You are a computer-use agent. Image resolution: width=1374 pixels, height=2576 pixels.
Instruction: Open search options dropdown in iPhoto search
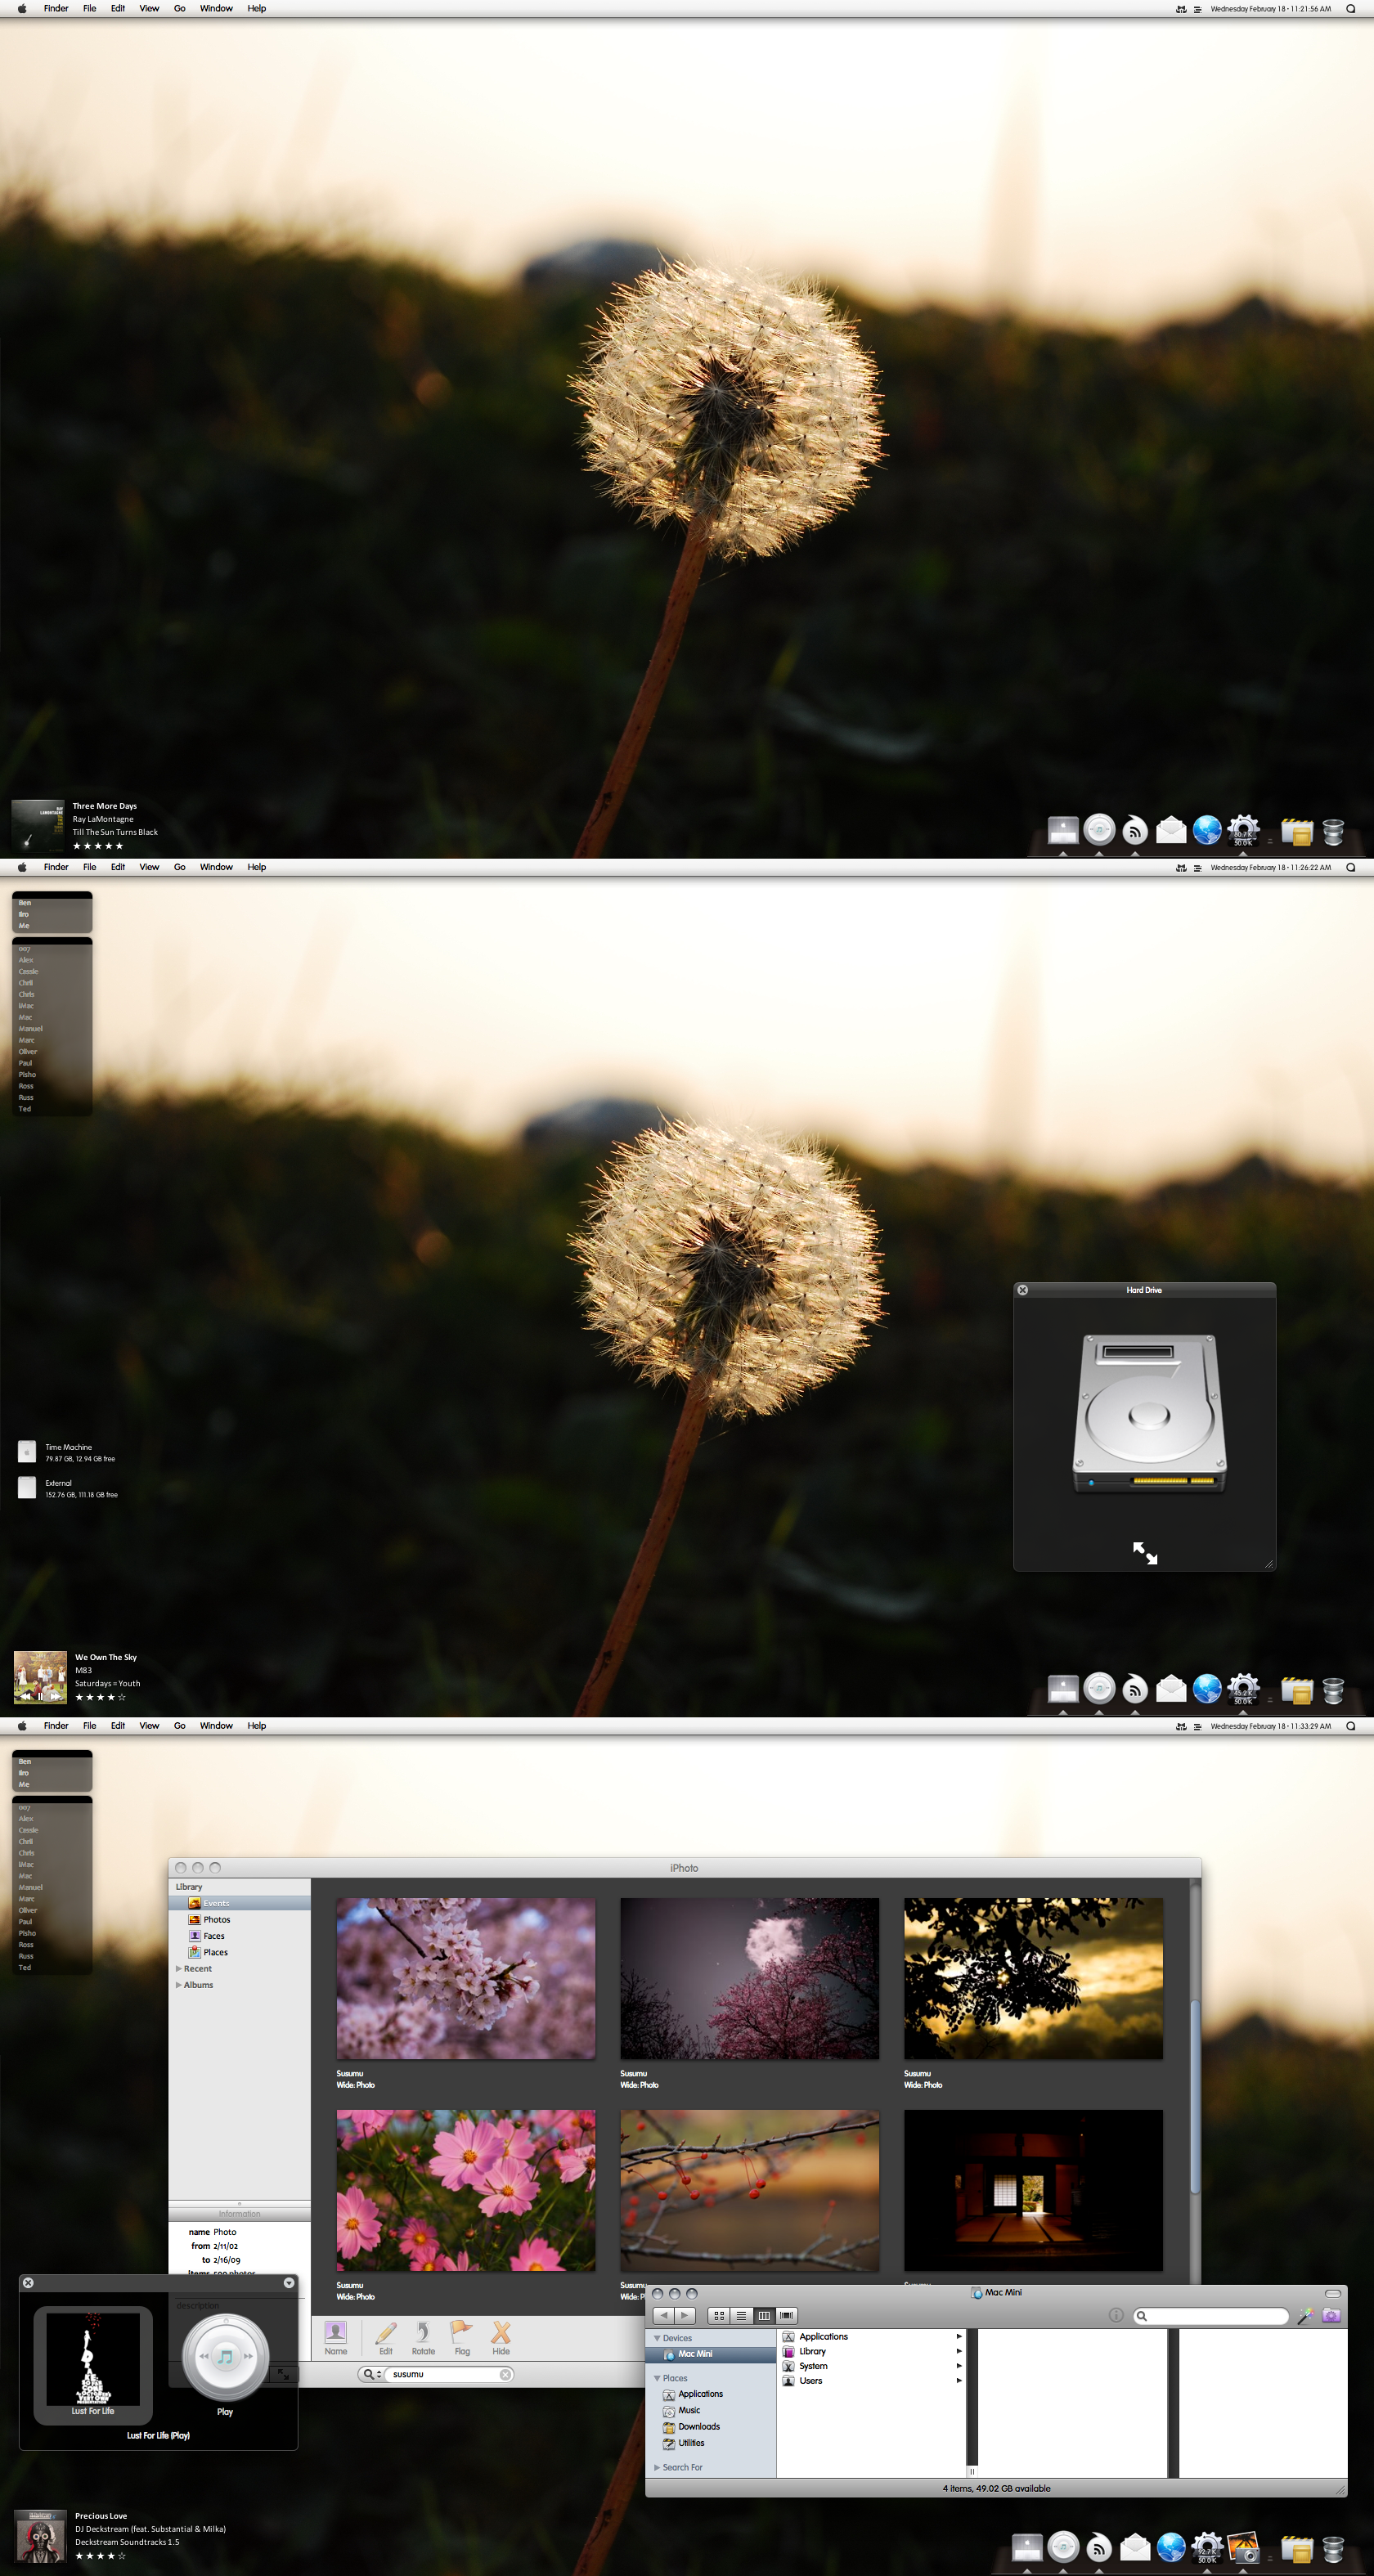(x=372, y=2374)
